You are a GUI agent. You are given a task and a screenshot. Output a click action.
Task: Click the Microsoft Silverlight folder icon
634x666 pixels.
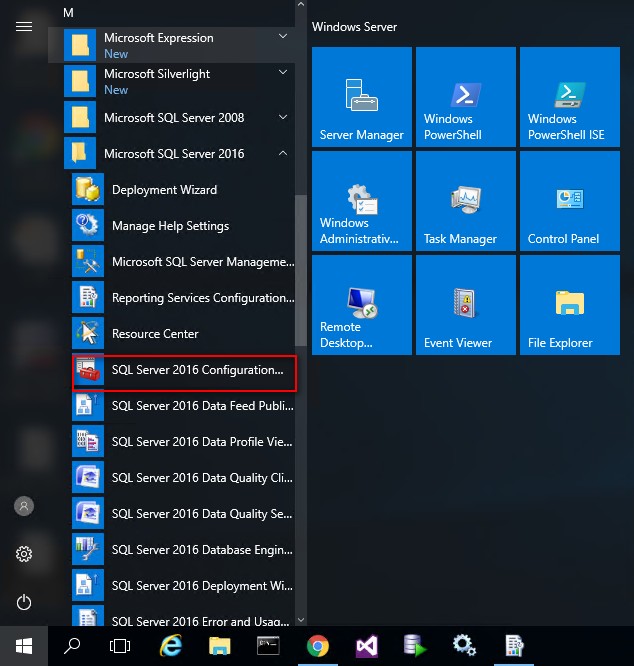(x=80, y=81)
